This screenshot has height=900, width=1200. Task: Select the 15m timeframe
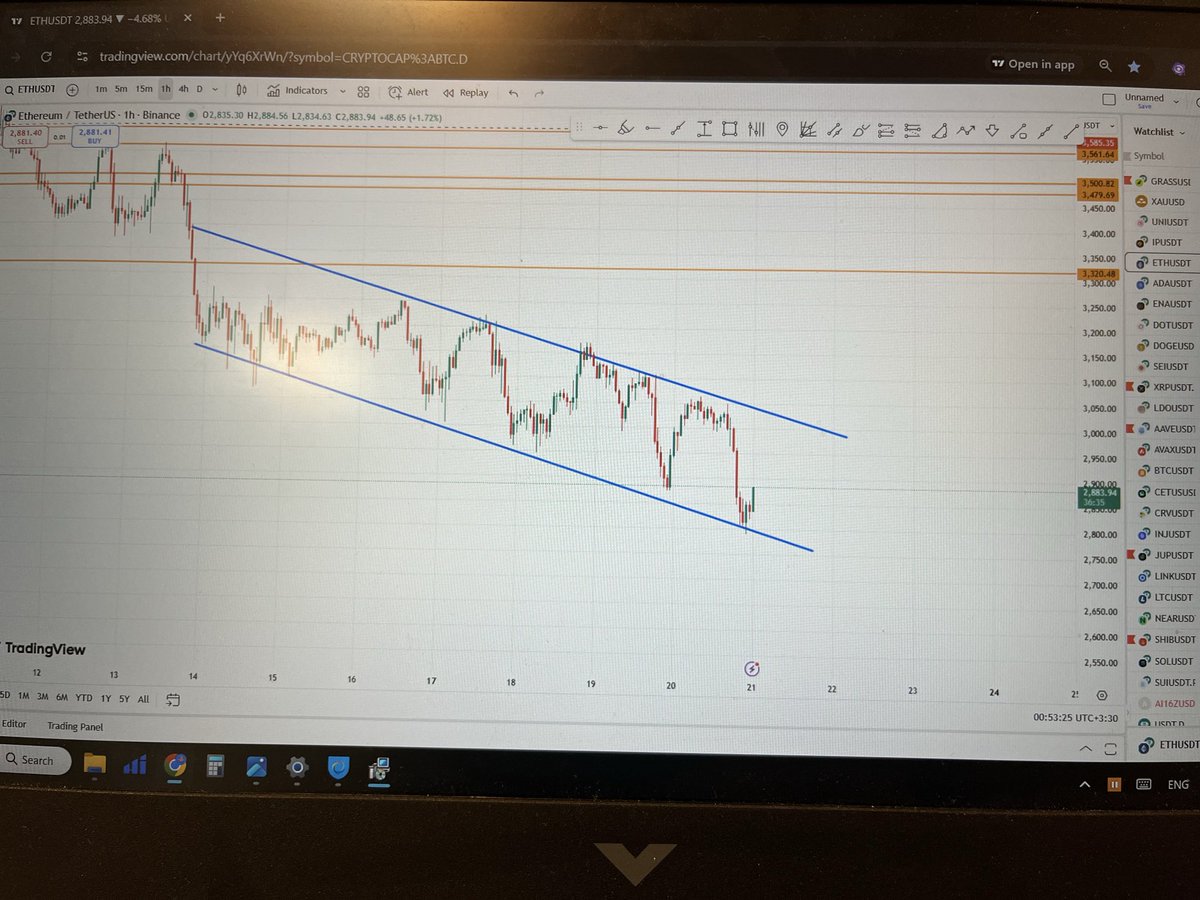[x=144, y=90]
